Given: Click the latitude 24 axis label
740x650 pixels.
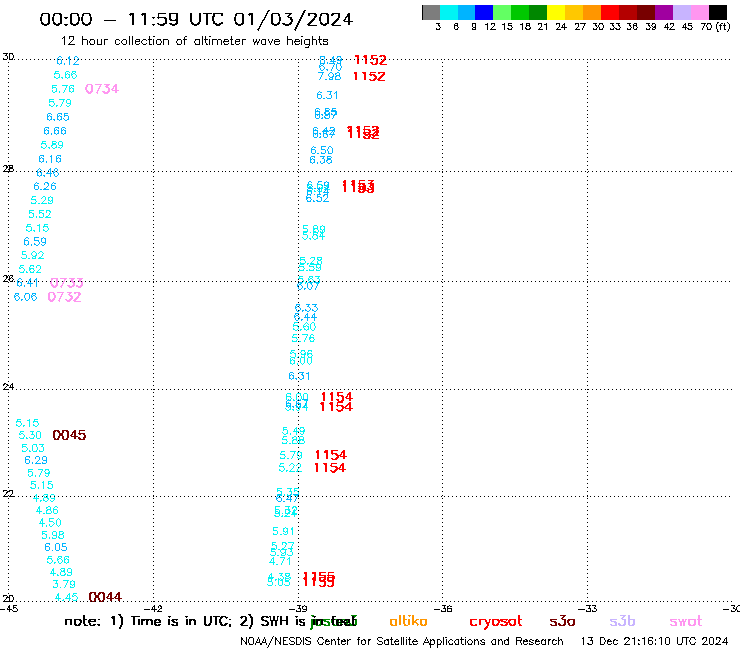Looking at the screenshot, I should pos(8,387).
